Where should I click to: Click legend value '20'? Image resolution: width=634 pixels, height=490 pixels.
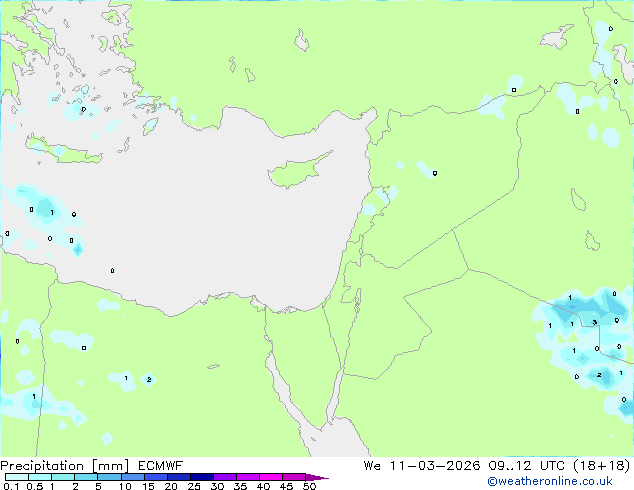click(x=171, y=486)
